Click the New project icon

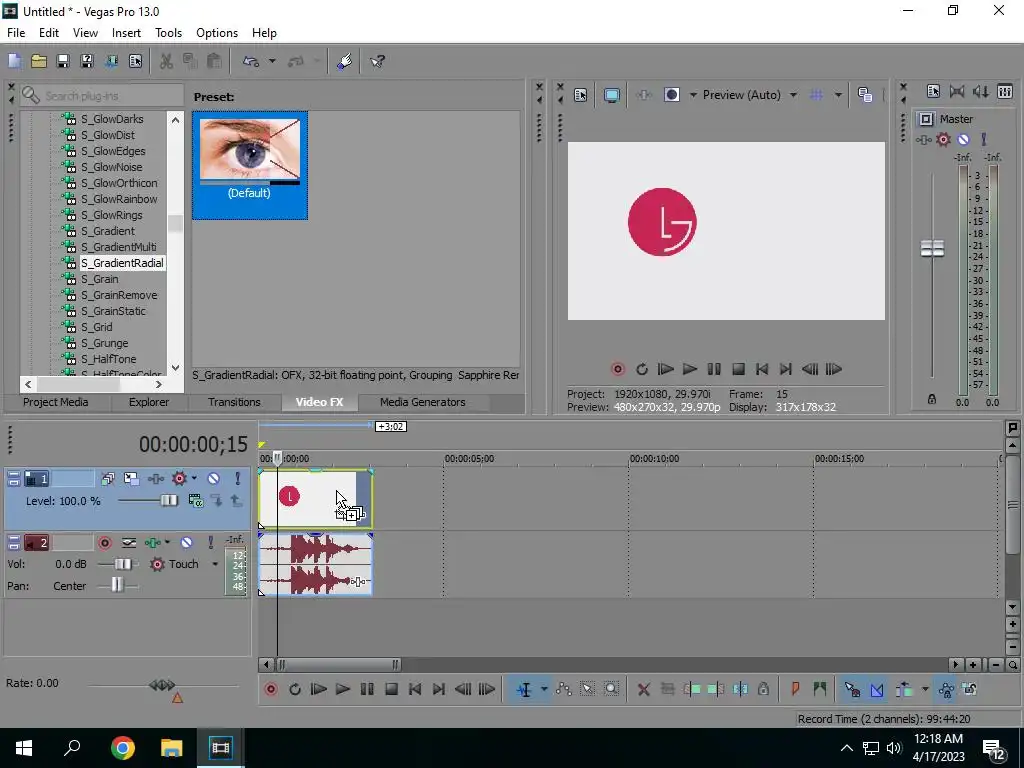(14, 61)
